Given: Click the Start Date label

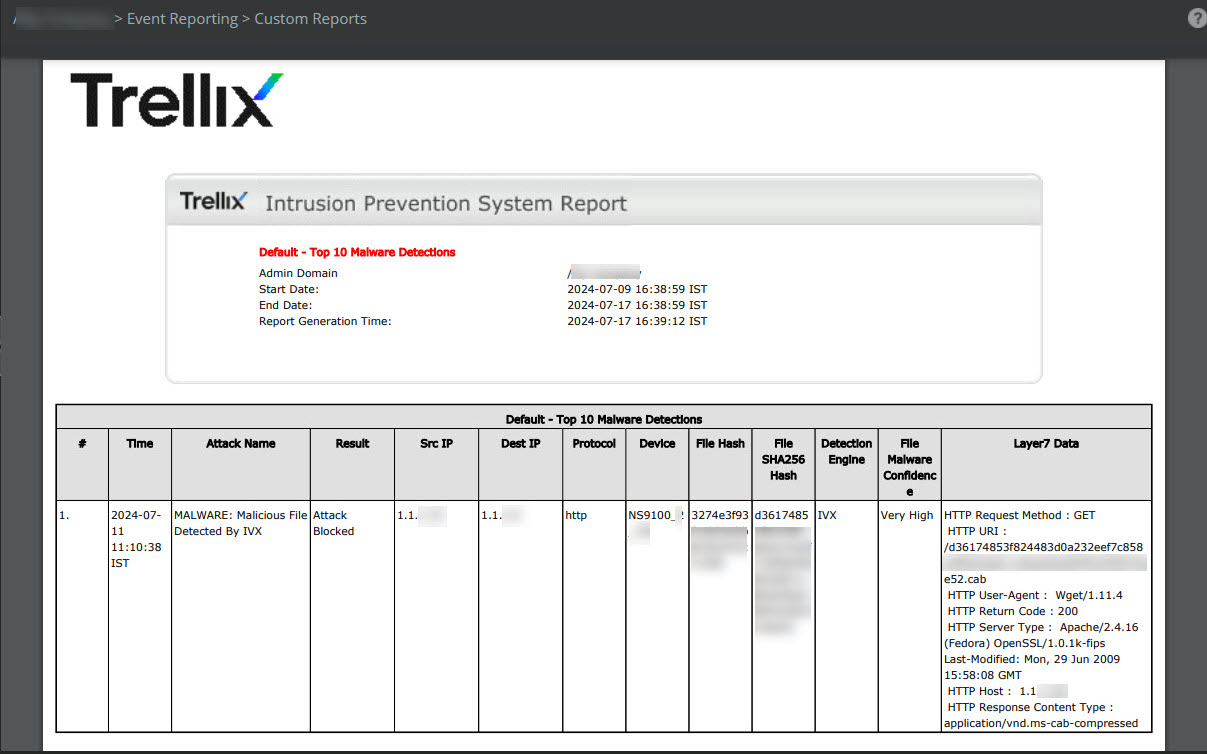Looking at the screenshot, I should (289, 289).
